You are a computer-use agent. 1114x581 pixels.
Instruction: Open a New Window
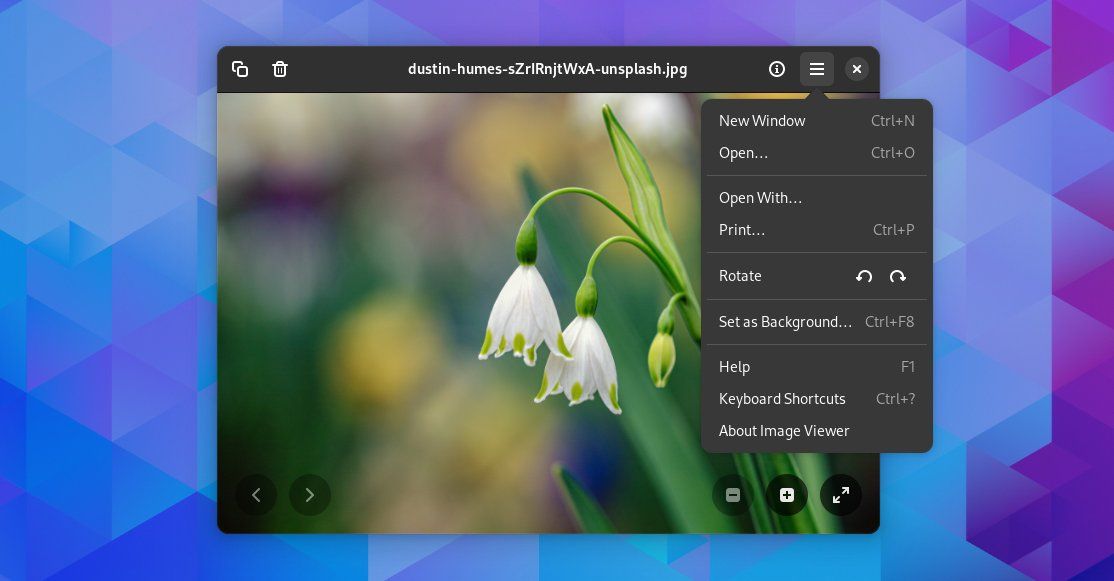pyautogui.click(x=762, y=121)
